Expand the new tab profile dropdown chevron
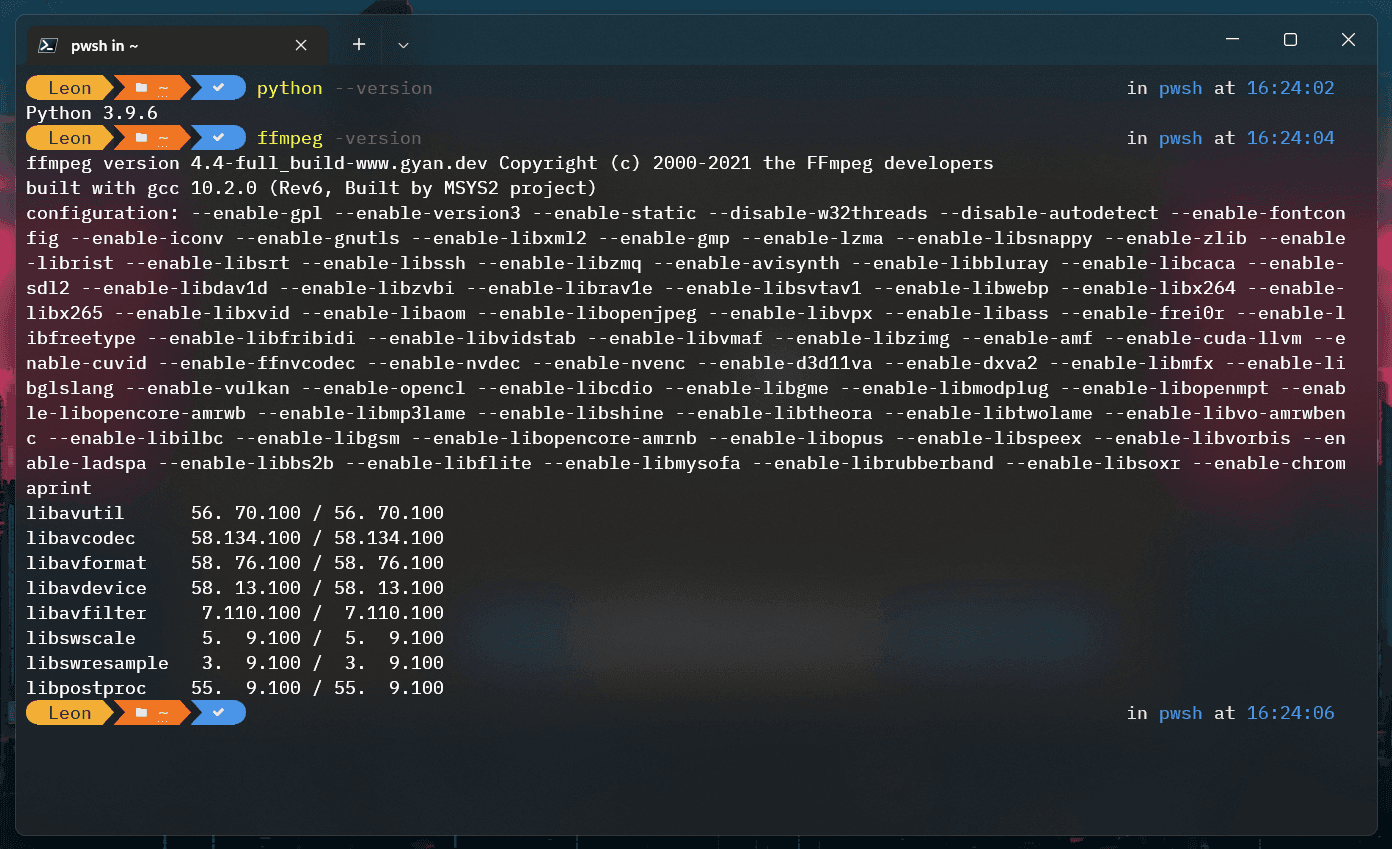The image size is (1392, 849). pyautogui.click(x=403, y=45)
